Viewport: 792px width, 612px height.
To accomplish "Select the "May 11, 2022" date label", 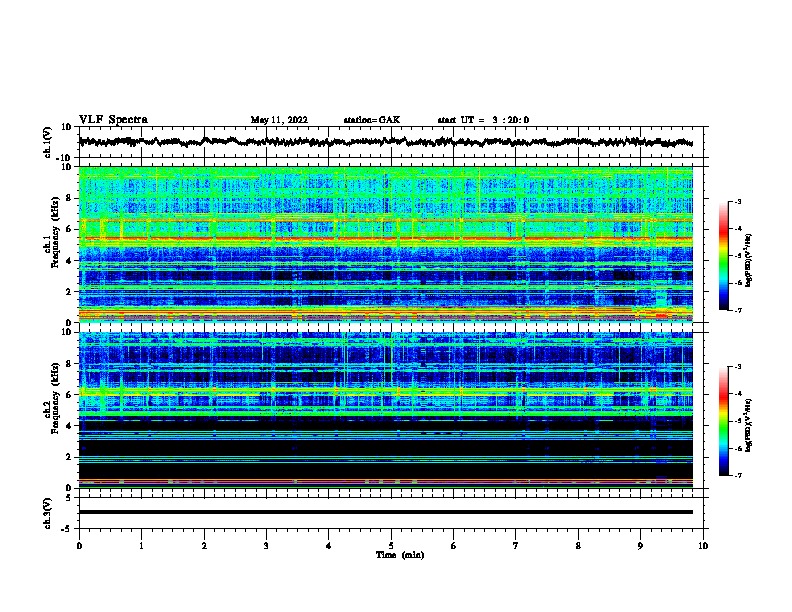I will click(279, 120).
